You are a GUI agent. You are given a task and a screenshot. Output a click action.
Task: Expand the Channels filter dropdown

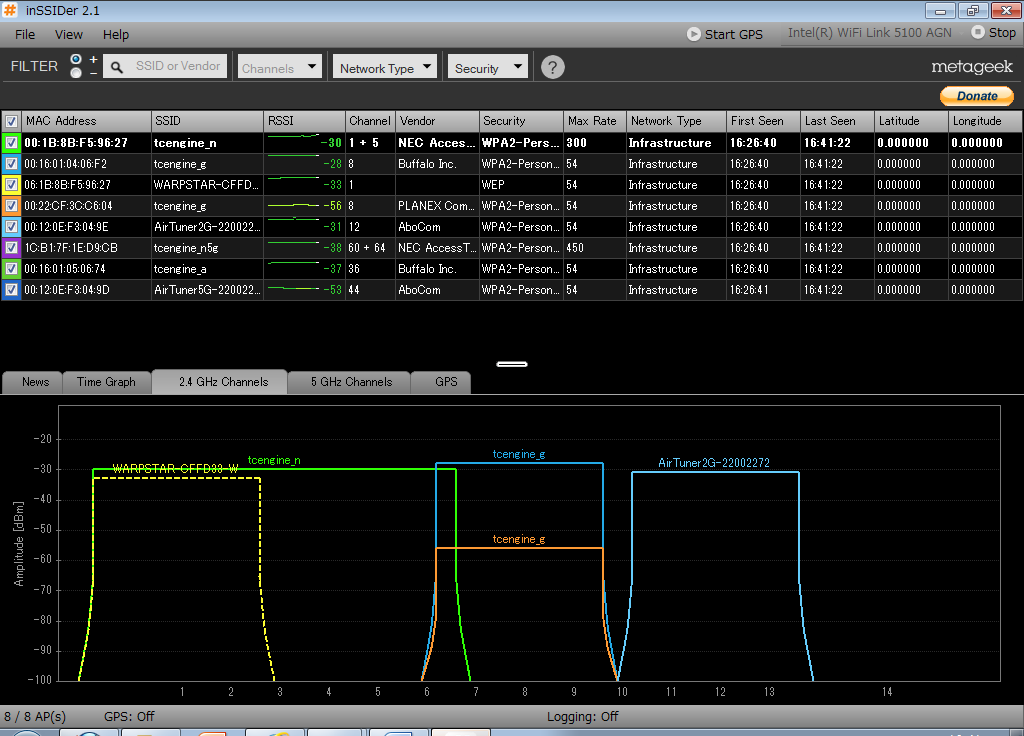pyautogui.click(x=280, y=68)
